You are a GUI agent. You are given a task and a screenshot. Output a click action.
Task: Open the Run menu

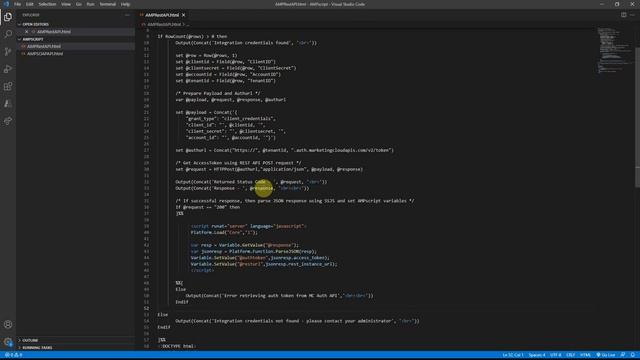click(90, 4)
